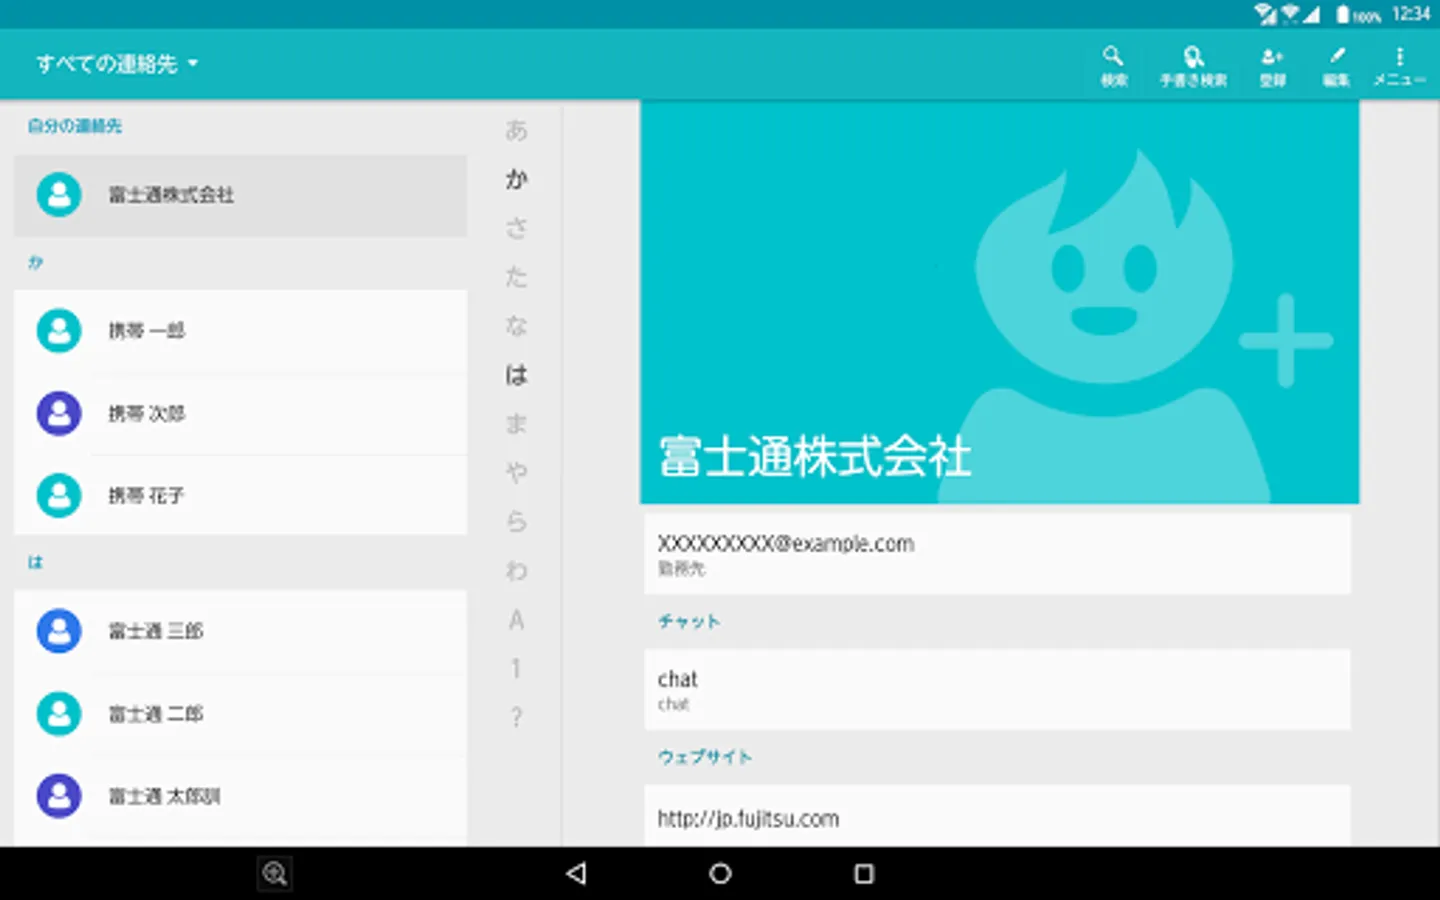The image size is (1440, 900).
Task: Tap the battery status icon
Action: (x=1343, y=15)
